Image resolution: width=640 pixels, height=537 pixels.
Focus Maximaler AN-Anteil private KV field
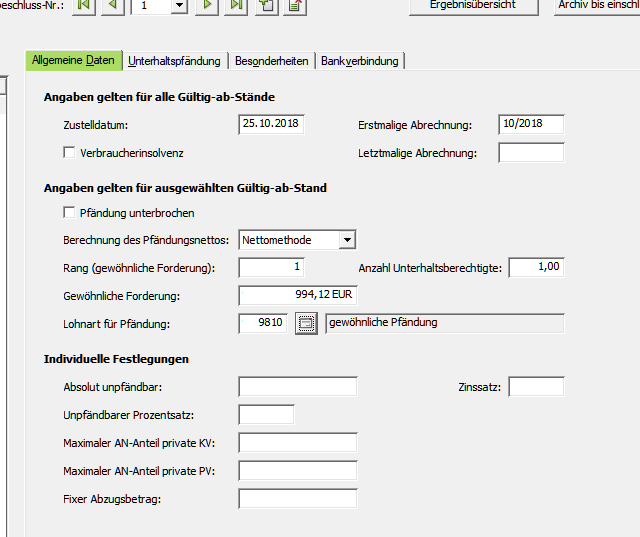click(298, 443)
